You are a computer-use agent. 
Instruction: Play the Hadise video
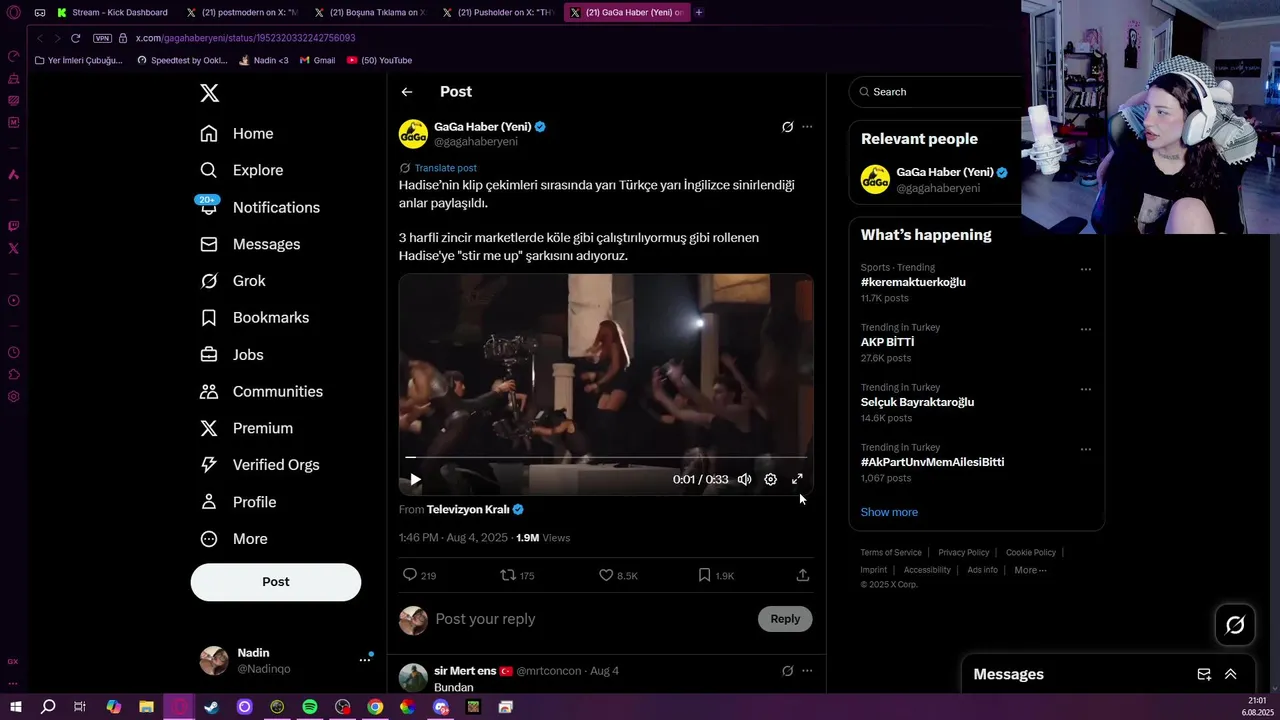[x=415, y=479]
